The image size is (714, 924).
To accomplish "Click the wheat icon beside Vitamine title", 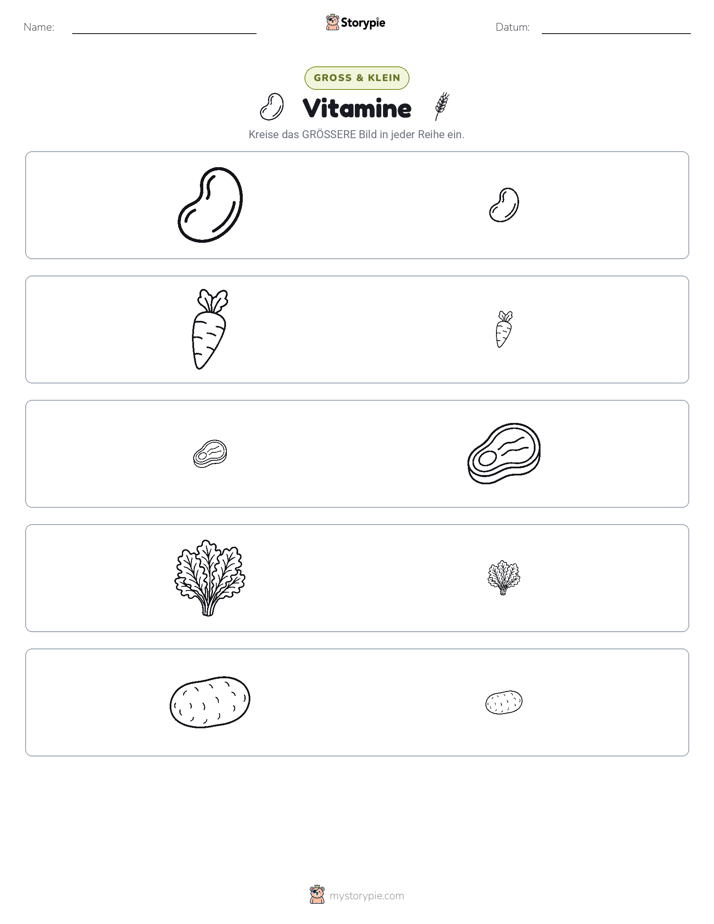I will coord(442,106).
